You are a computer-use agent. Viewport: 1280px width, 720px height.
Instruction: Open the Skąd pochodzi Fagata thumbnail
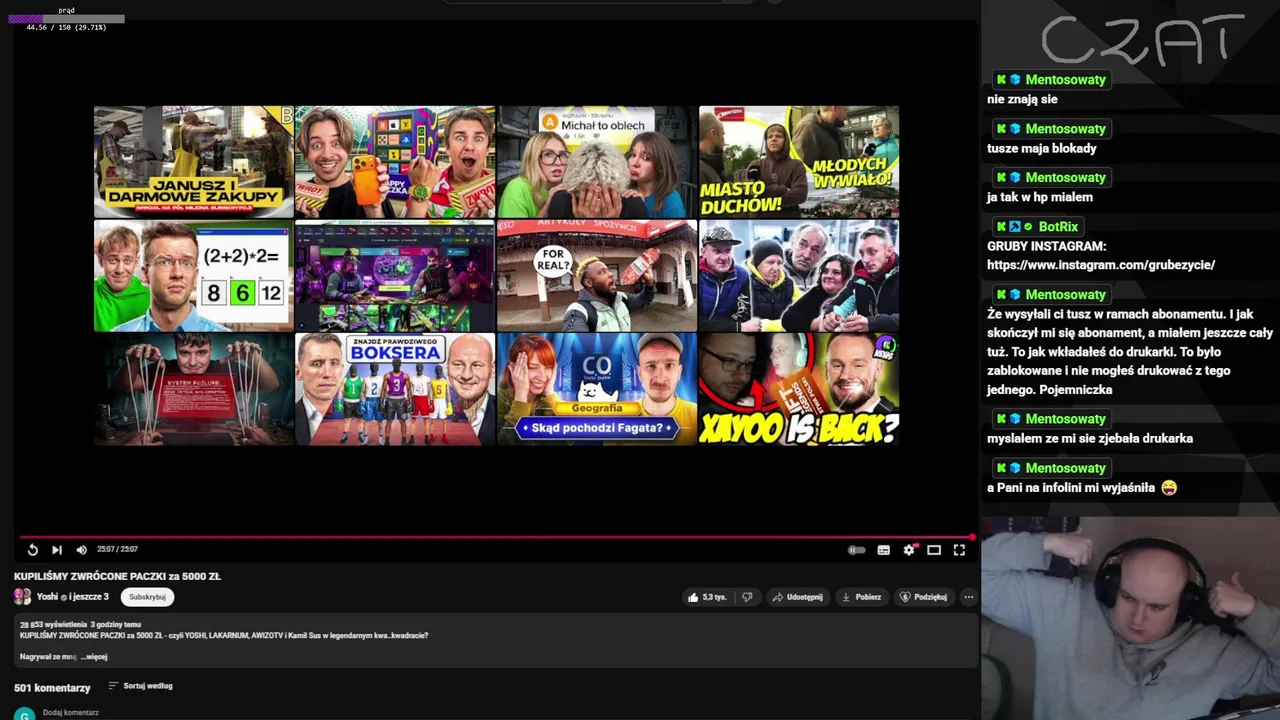(597, 389)
